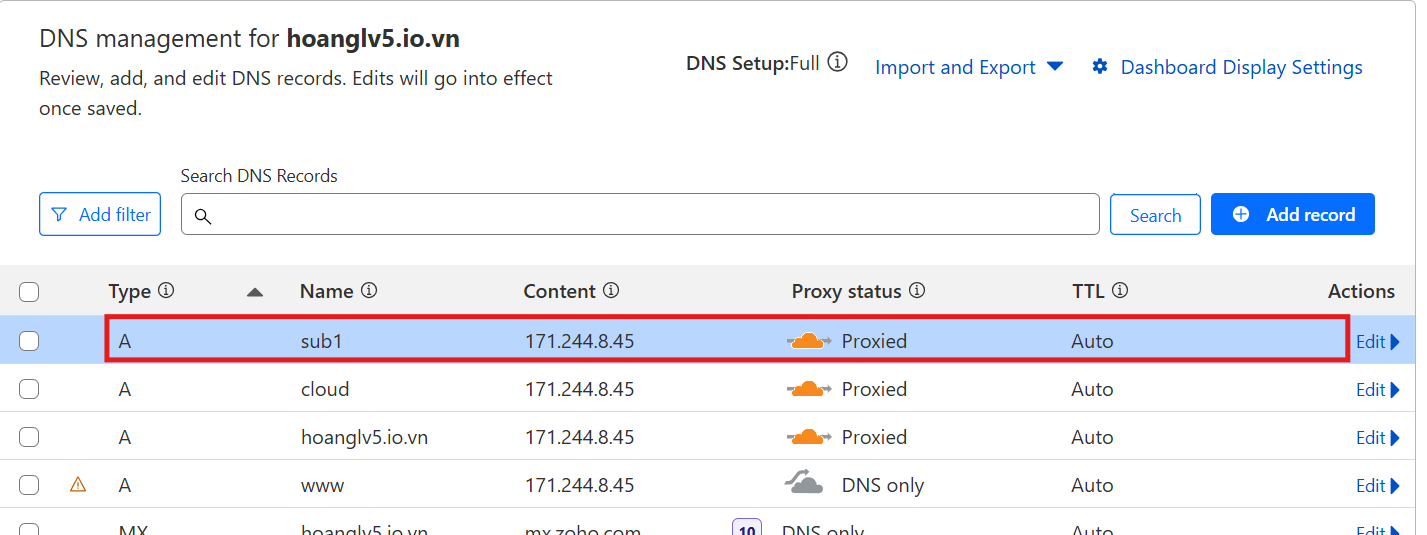Click the info icon next to Type header
This screenshot has height=535, width=1427.
(166, 291)
